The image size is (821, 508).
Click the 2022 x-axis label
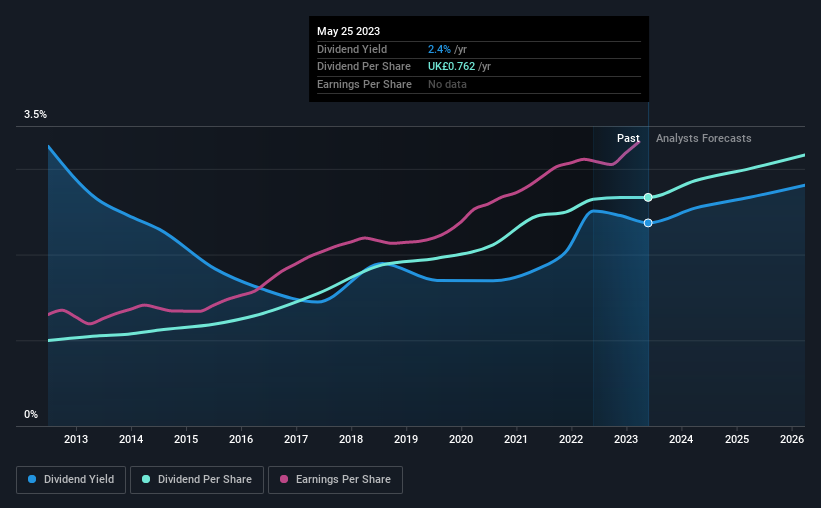[571, 439]
